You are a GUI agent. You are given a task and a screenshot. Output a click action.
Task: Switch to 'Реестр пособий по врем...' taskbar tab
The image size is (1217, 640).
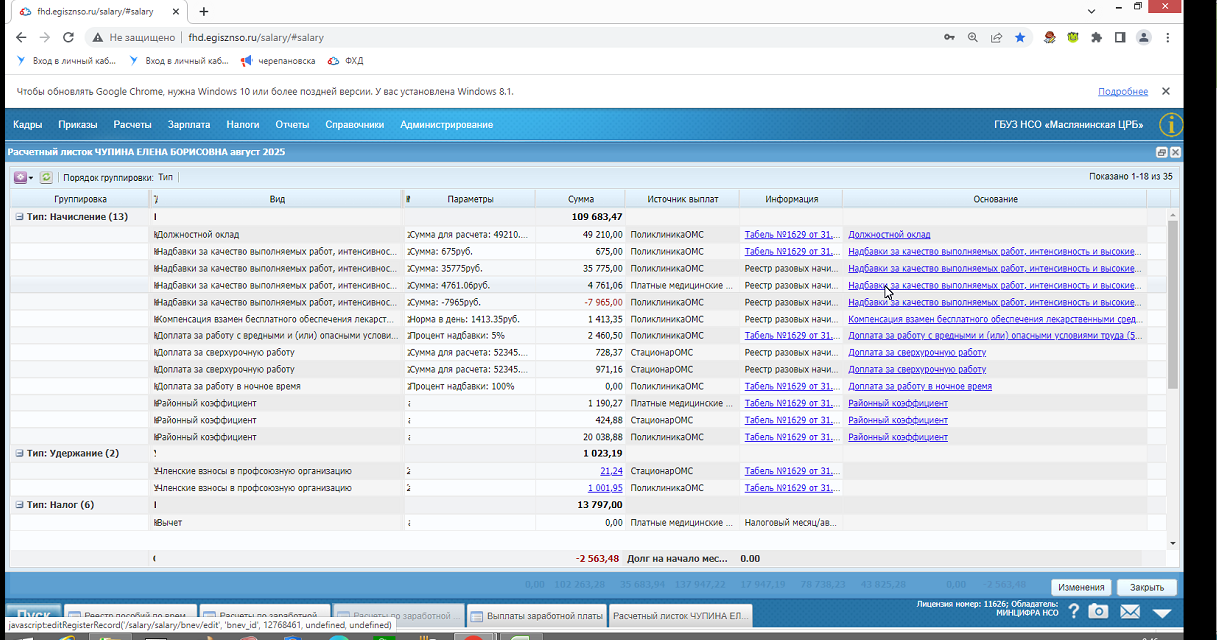(x=130, y=616)
